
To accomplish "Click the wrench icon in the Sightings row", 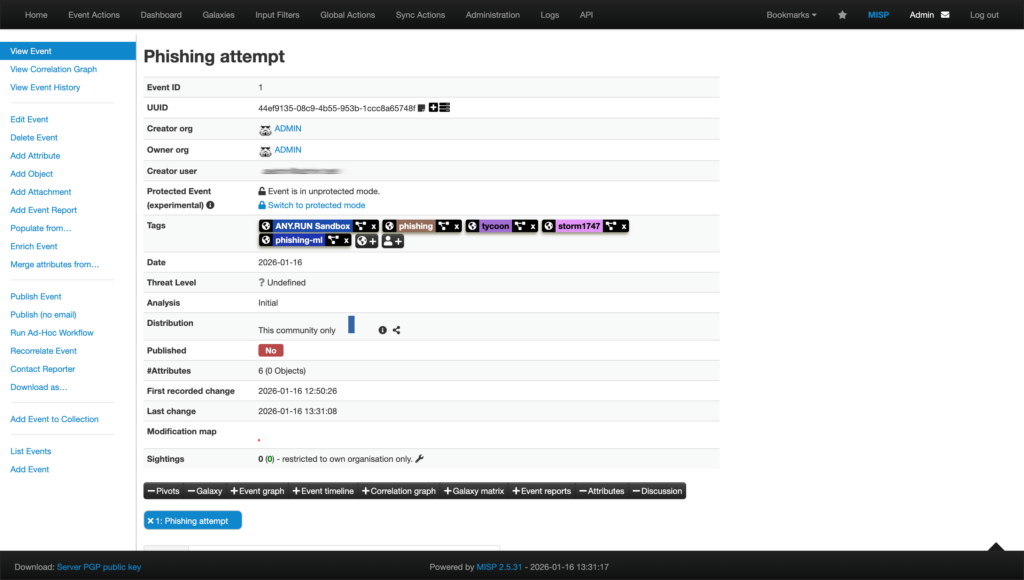I will (419, 458).
